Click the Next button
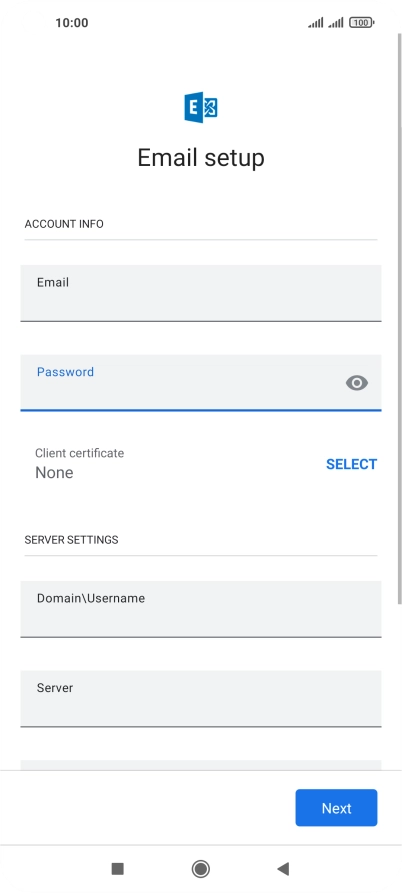The width and height of the screenshot is (402, 893). (336, 808)
